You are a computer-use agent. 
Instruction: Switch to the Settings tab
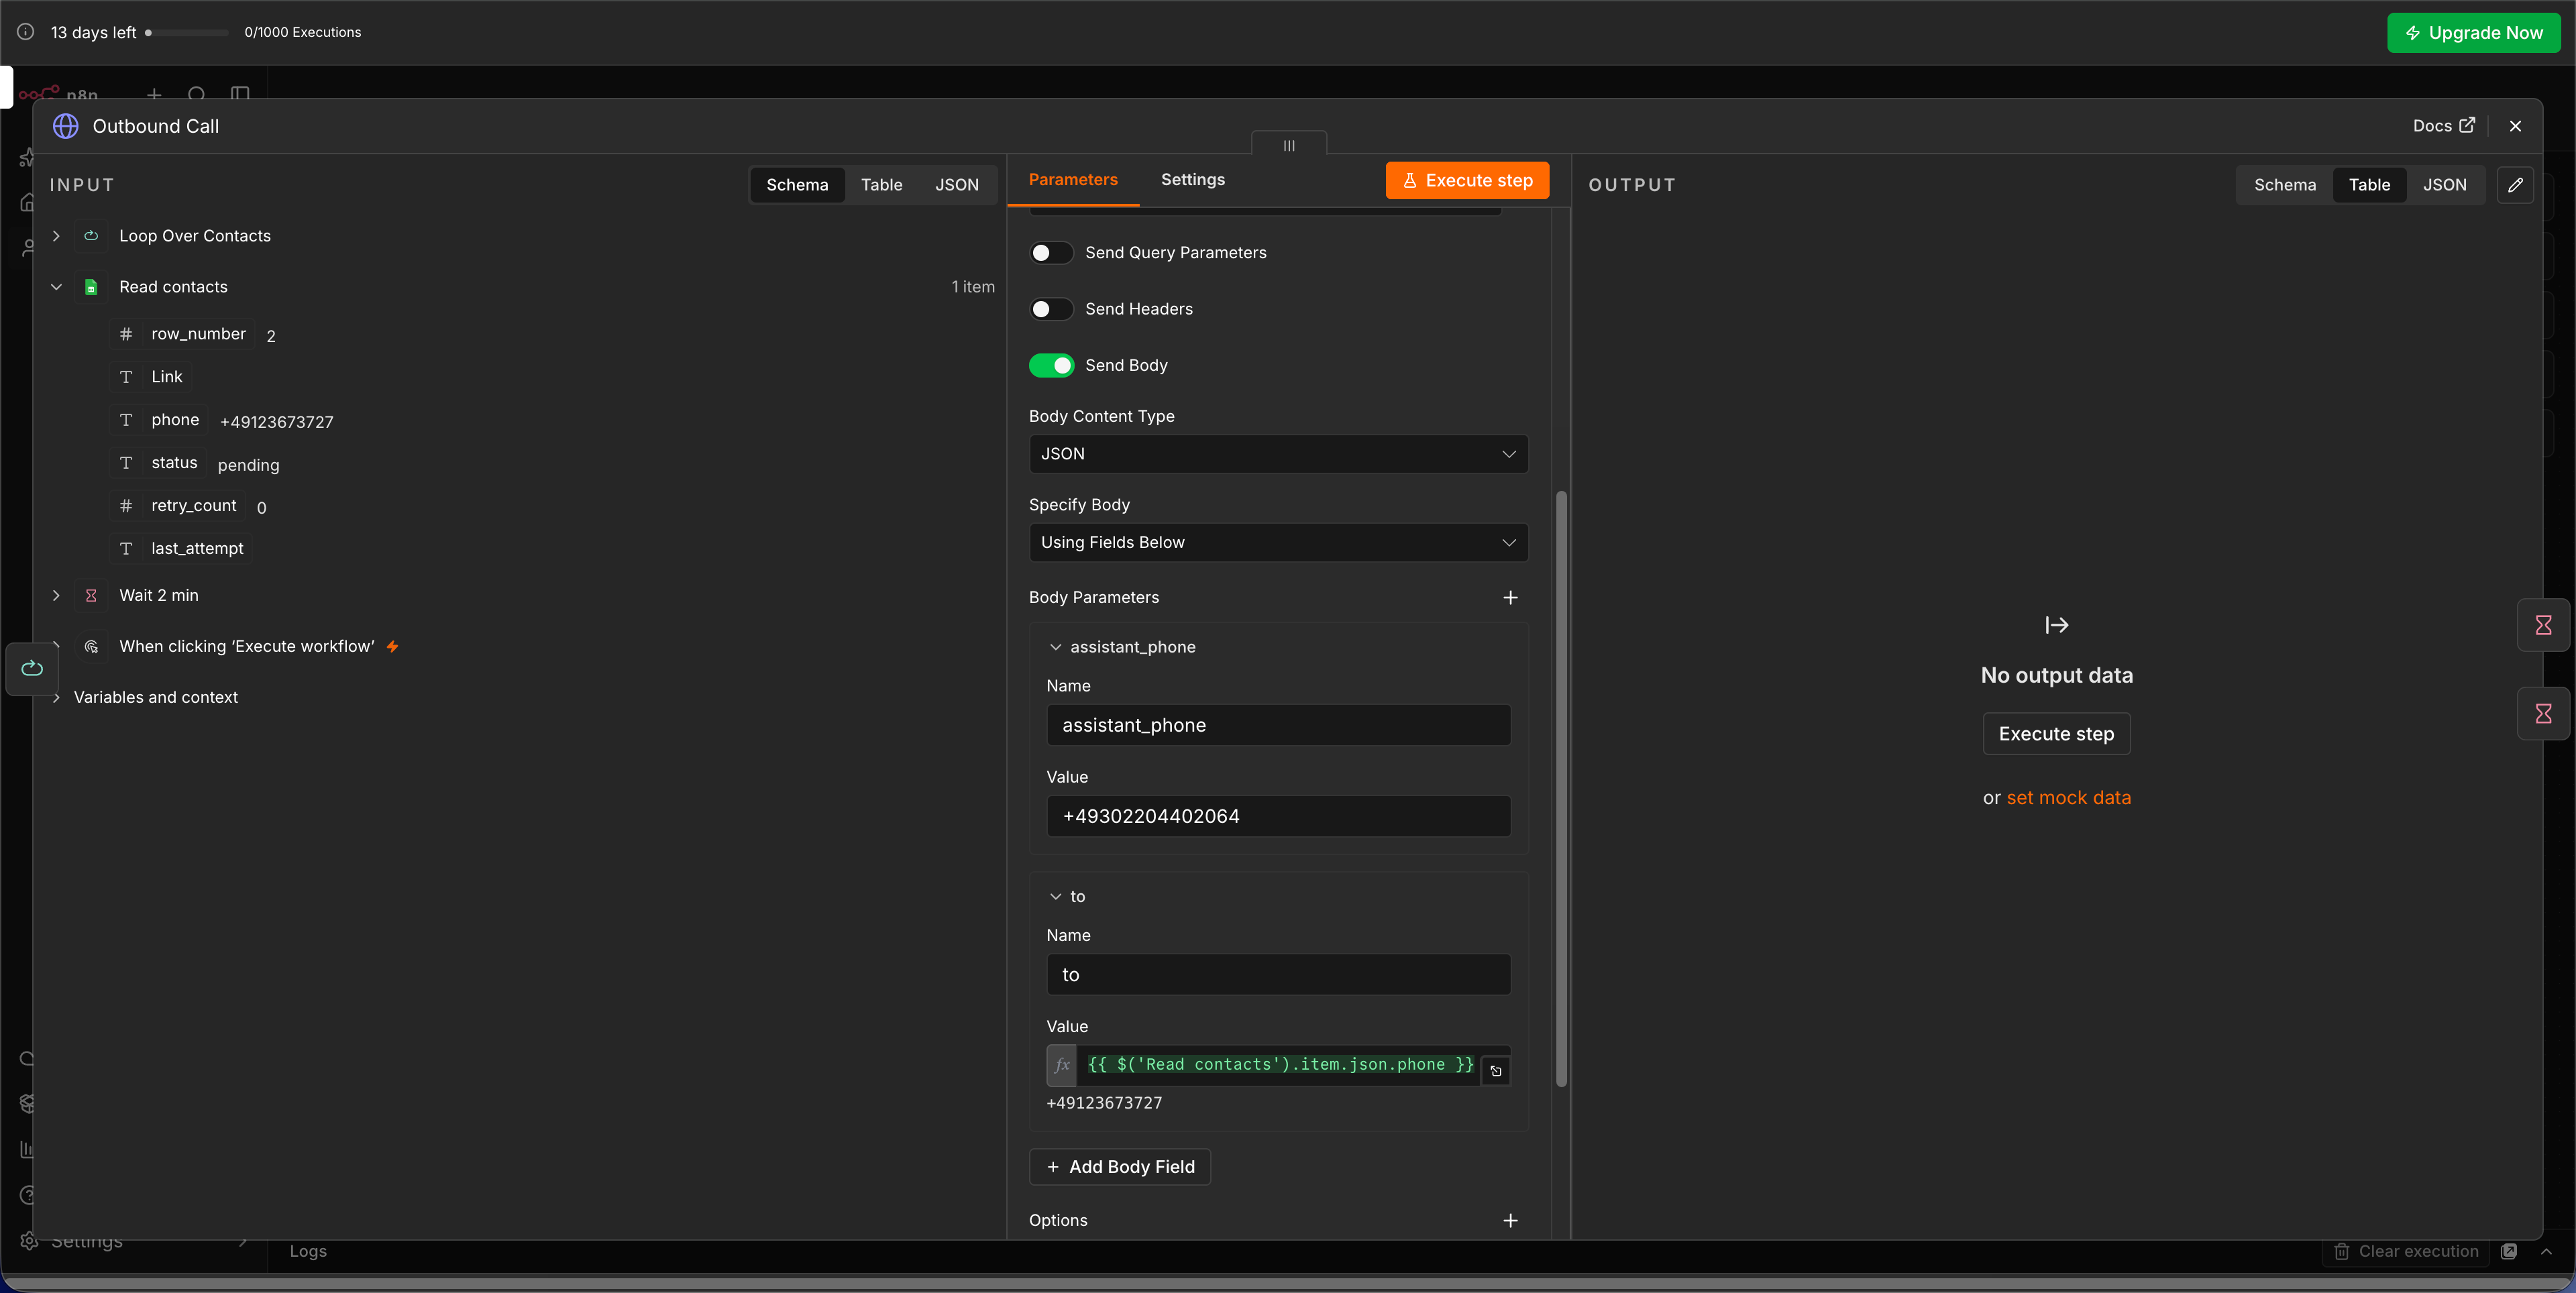click(x=1192, y=180)
